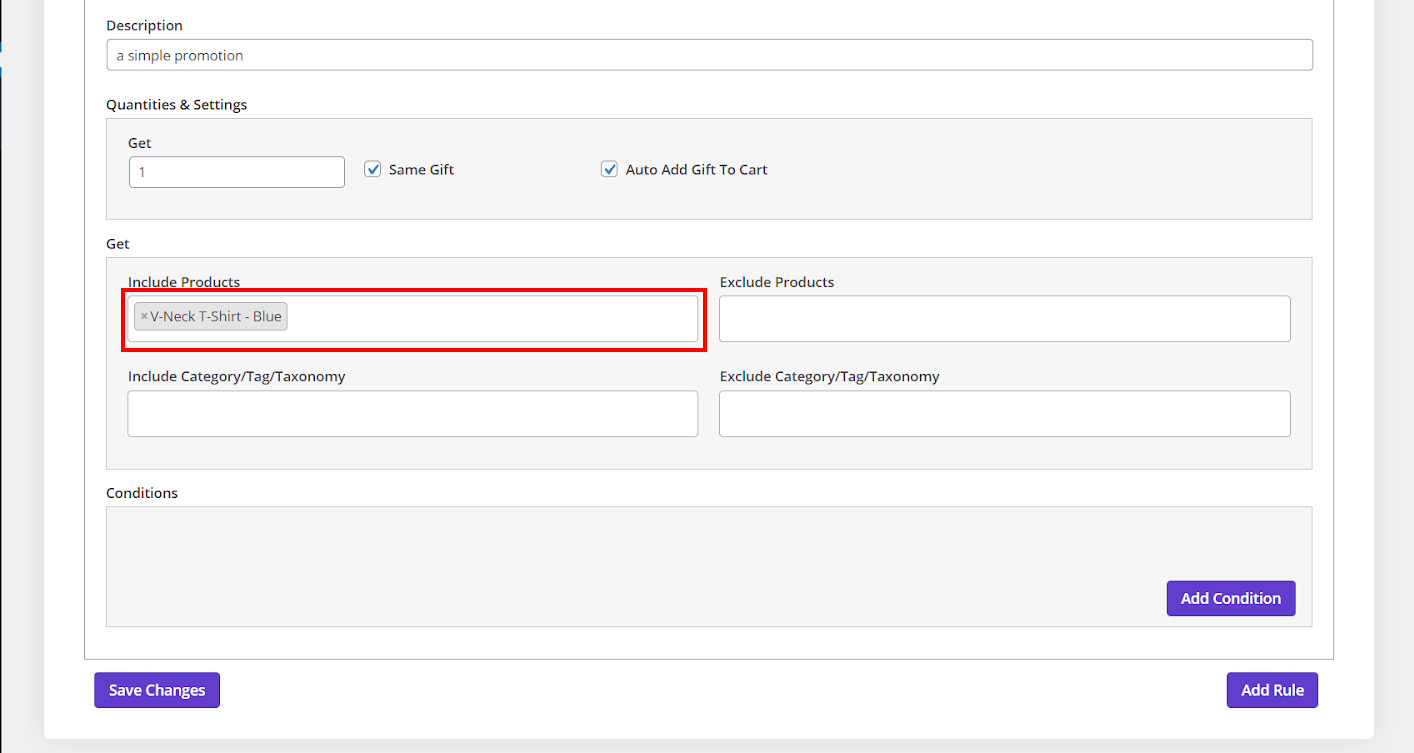Click the Quantities & Settings heading

click(176, 104)
